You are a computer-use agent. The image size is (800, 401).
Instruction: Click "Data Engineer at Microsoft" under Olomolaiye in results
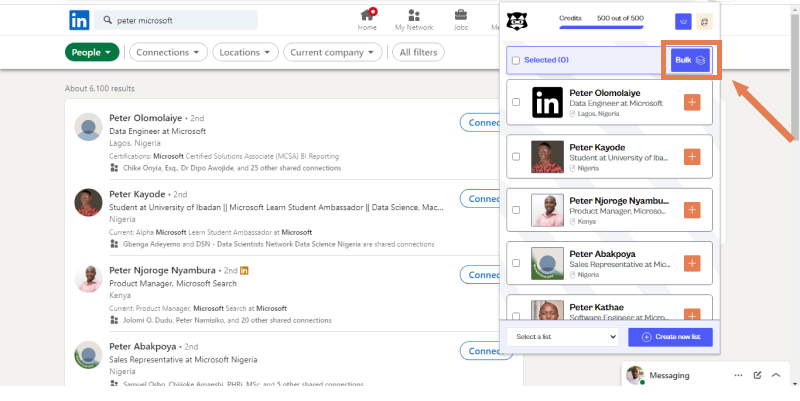158,131
